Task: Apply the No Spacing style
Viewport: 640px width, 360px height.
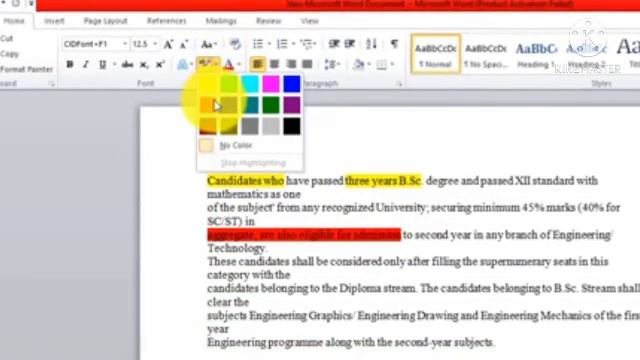Action: (486, 54)
